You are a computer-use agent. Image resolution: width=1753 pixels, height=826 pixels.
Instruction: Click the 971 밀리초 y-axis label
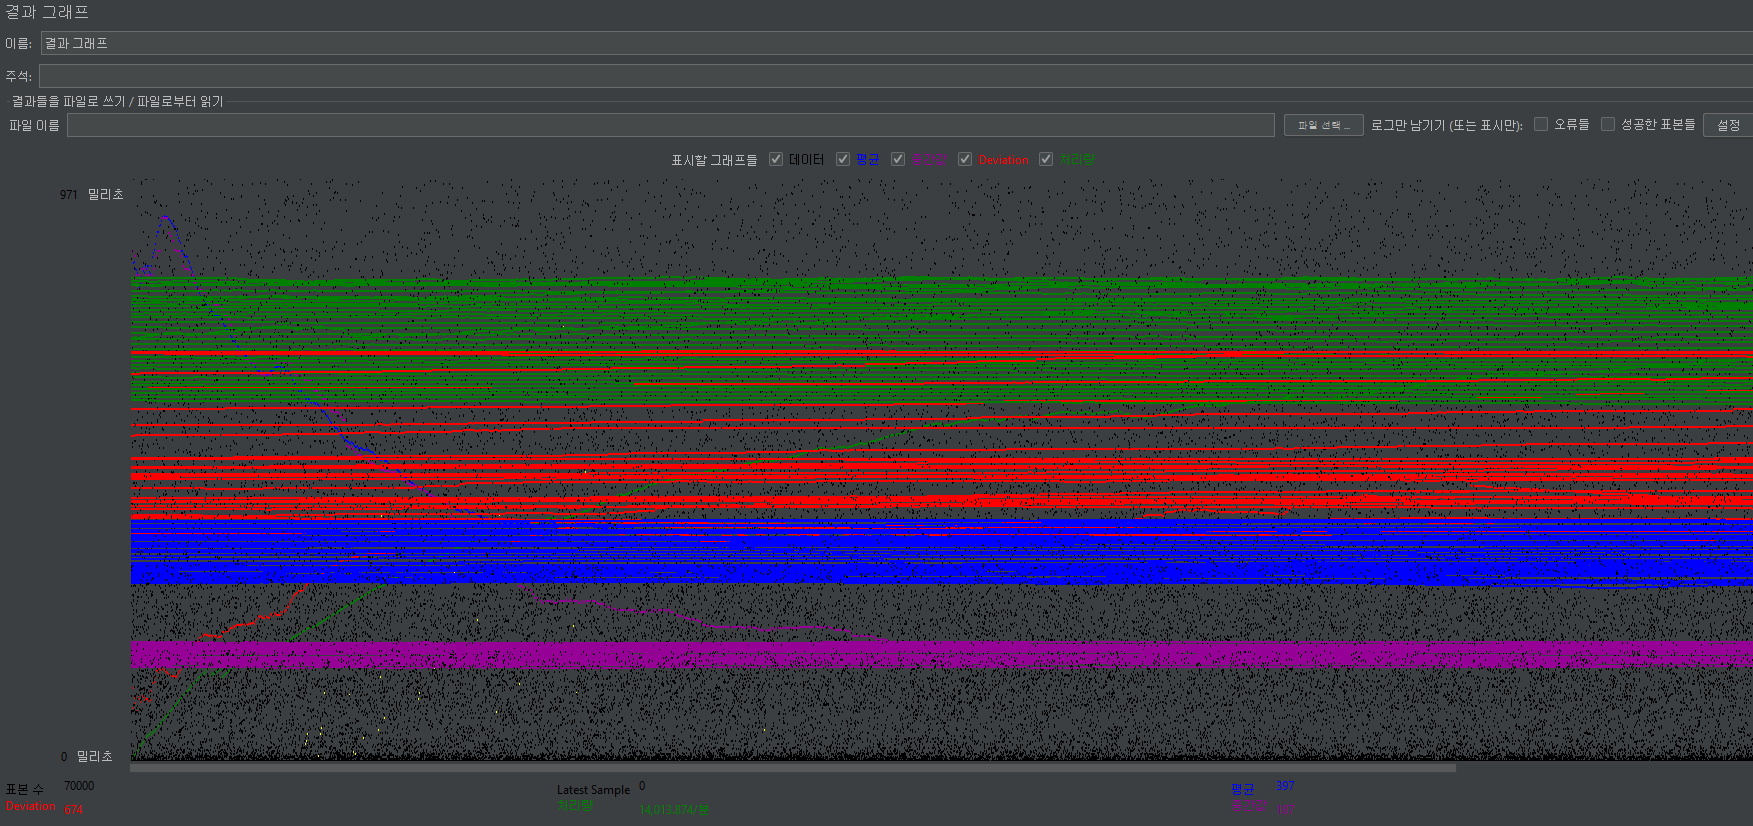91,194
